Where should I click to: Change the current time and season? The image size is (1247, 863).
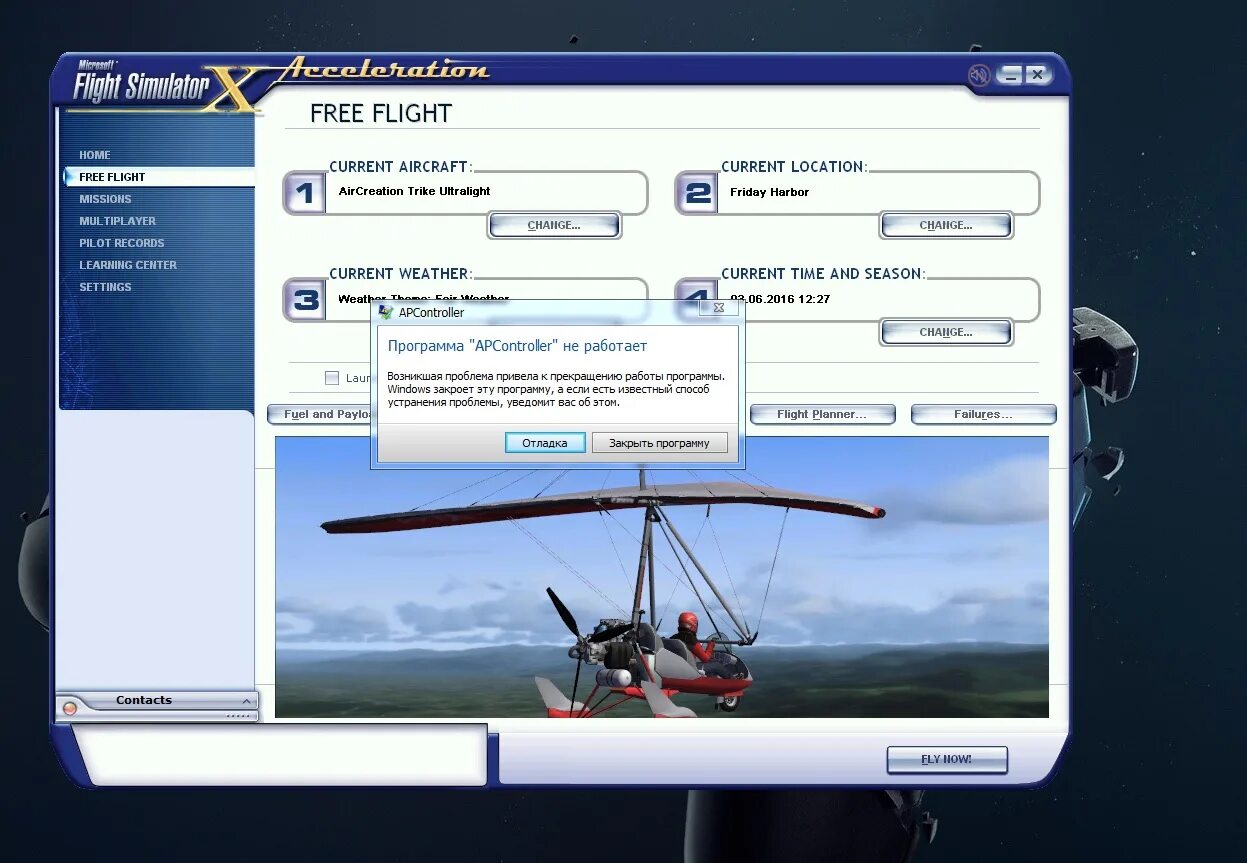[946, 332]
